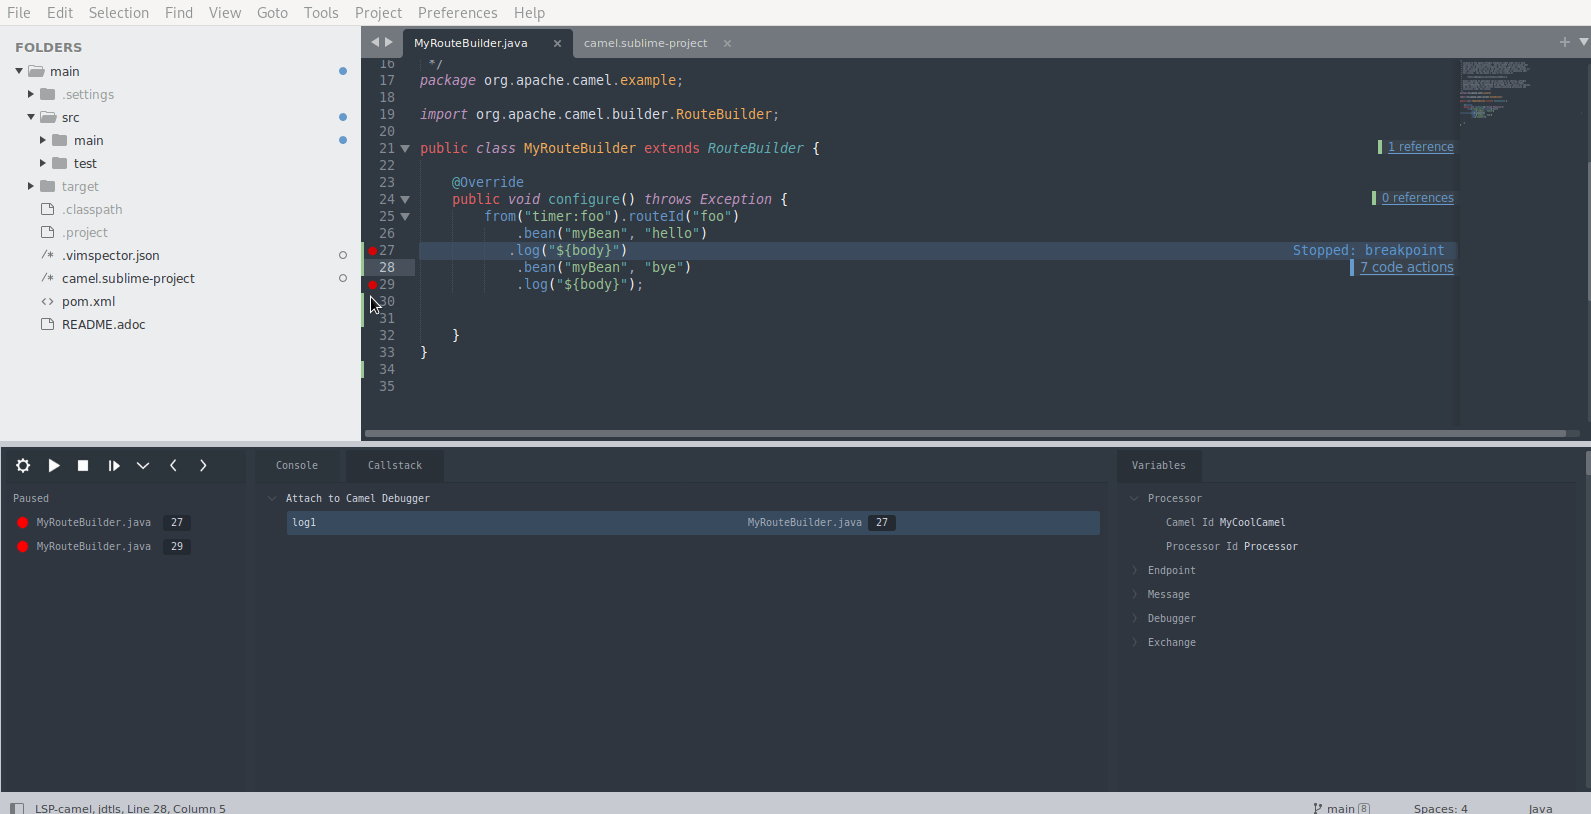Click the 1 reference link
The image size is (1591, 814).
point(1420,147)
